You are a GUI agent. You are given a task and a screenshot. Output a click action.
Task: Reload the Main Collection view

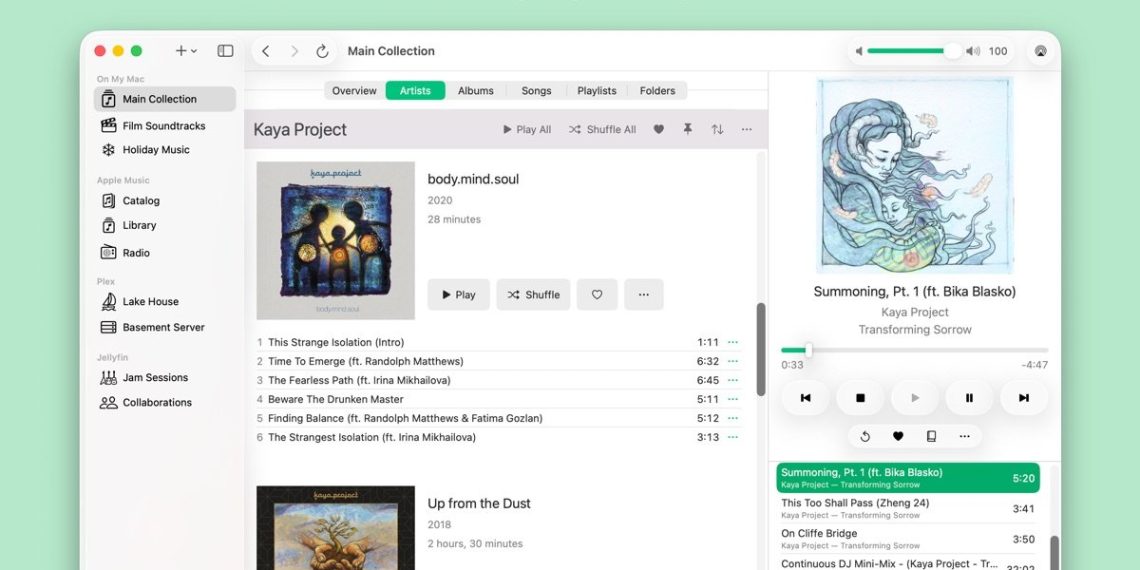pyautogui.click(x=322, y=51)
